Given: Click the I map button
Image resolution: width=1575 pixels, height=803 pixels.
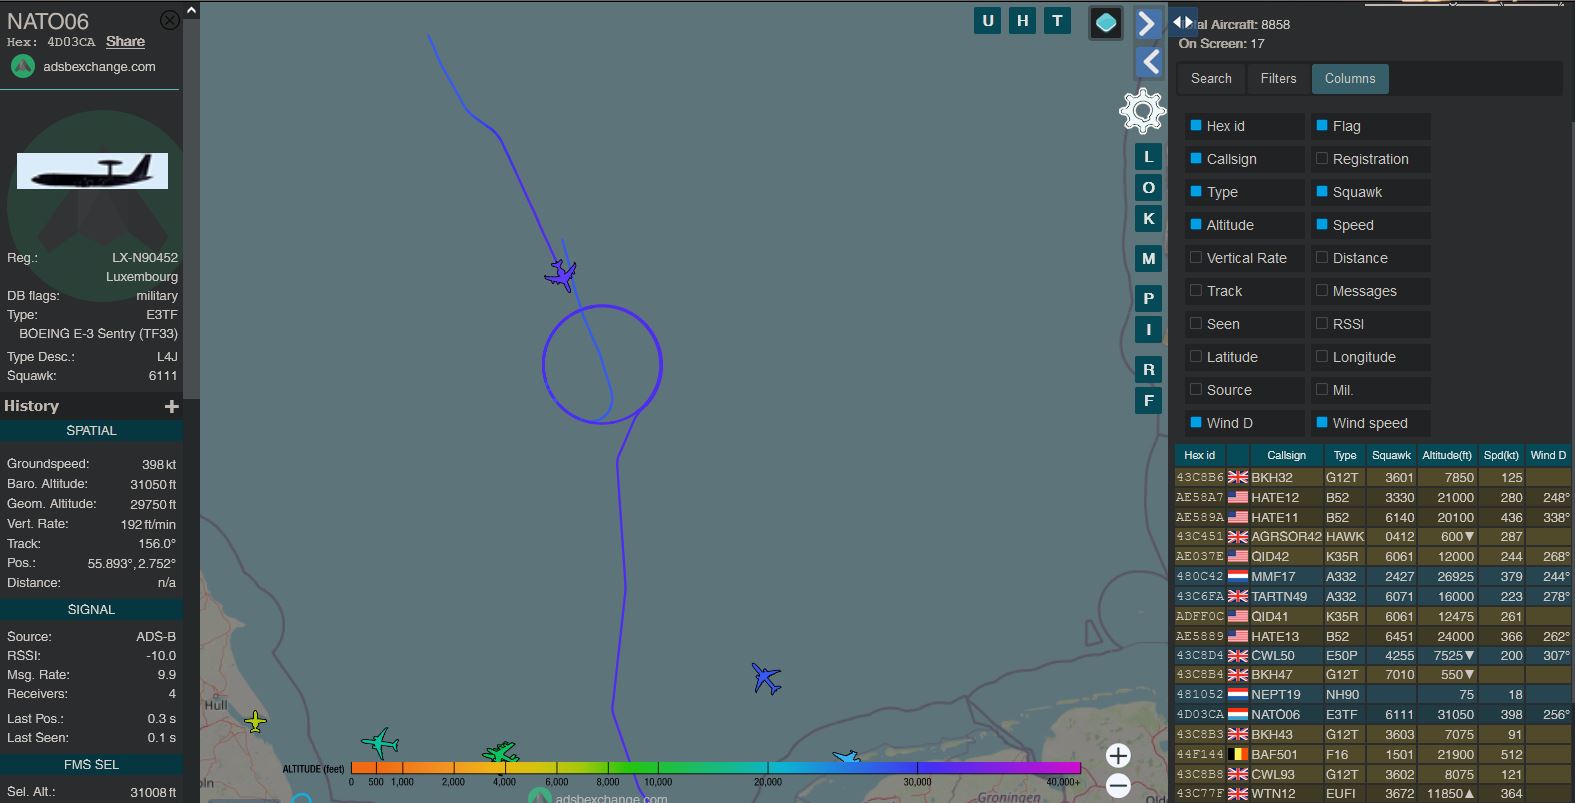Looking at the screenshot, I should point(1148,330).
